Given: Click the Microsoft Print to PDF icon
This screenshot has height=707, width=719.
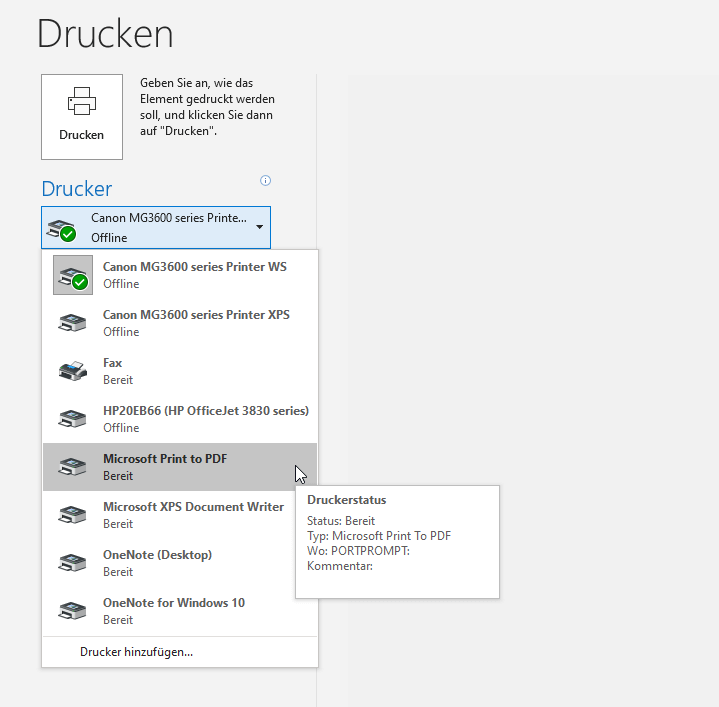Looking at the screenshot, I should point(72,467).
